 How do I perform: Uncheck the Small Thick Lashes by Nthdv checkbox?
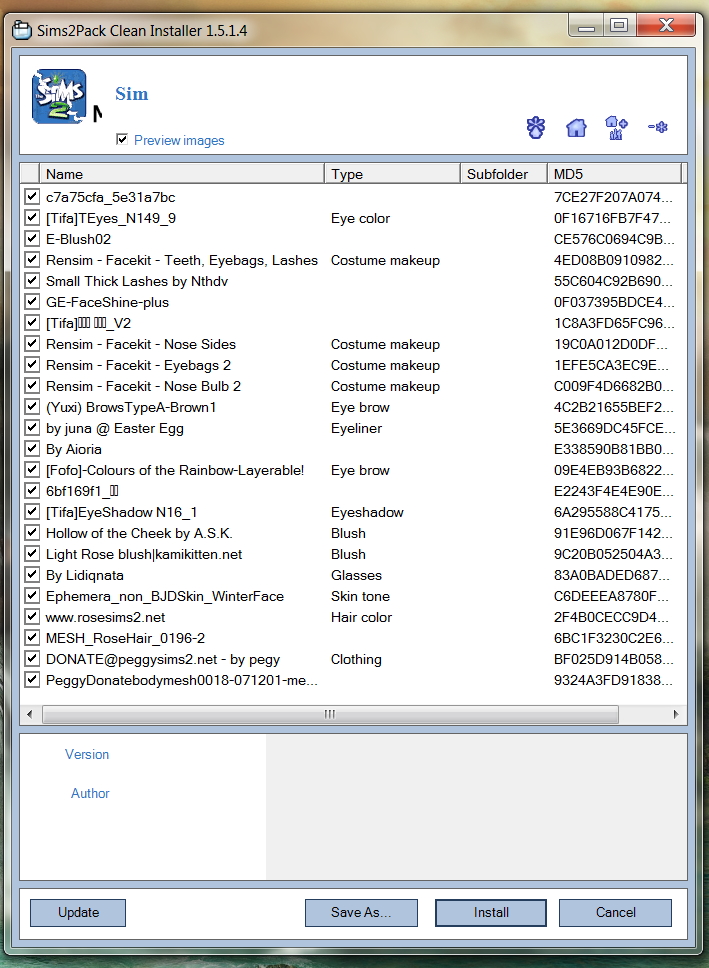click(31, 281)
